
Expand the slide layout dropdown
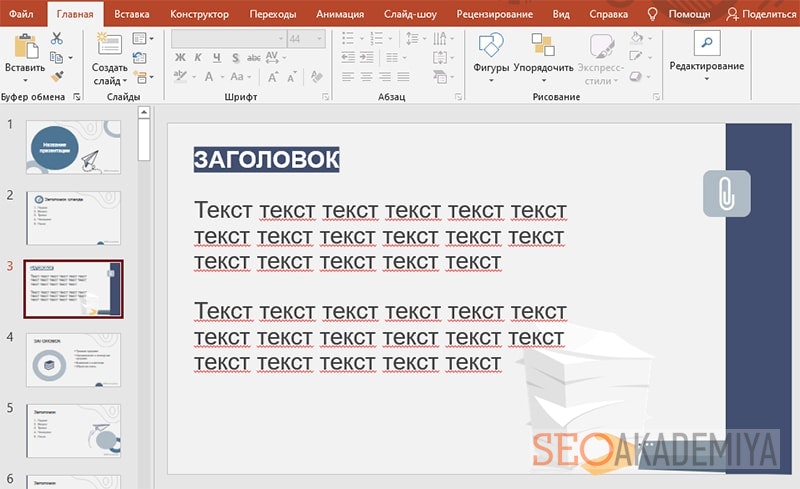141,38
